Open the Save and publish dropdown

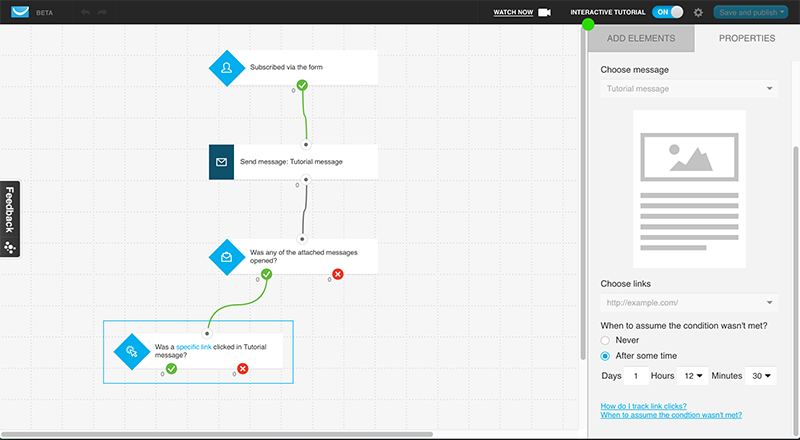(x=751, y=12)
